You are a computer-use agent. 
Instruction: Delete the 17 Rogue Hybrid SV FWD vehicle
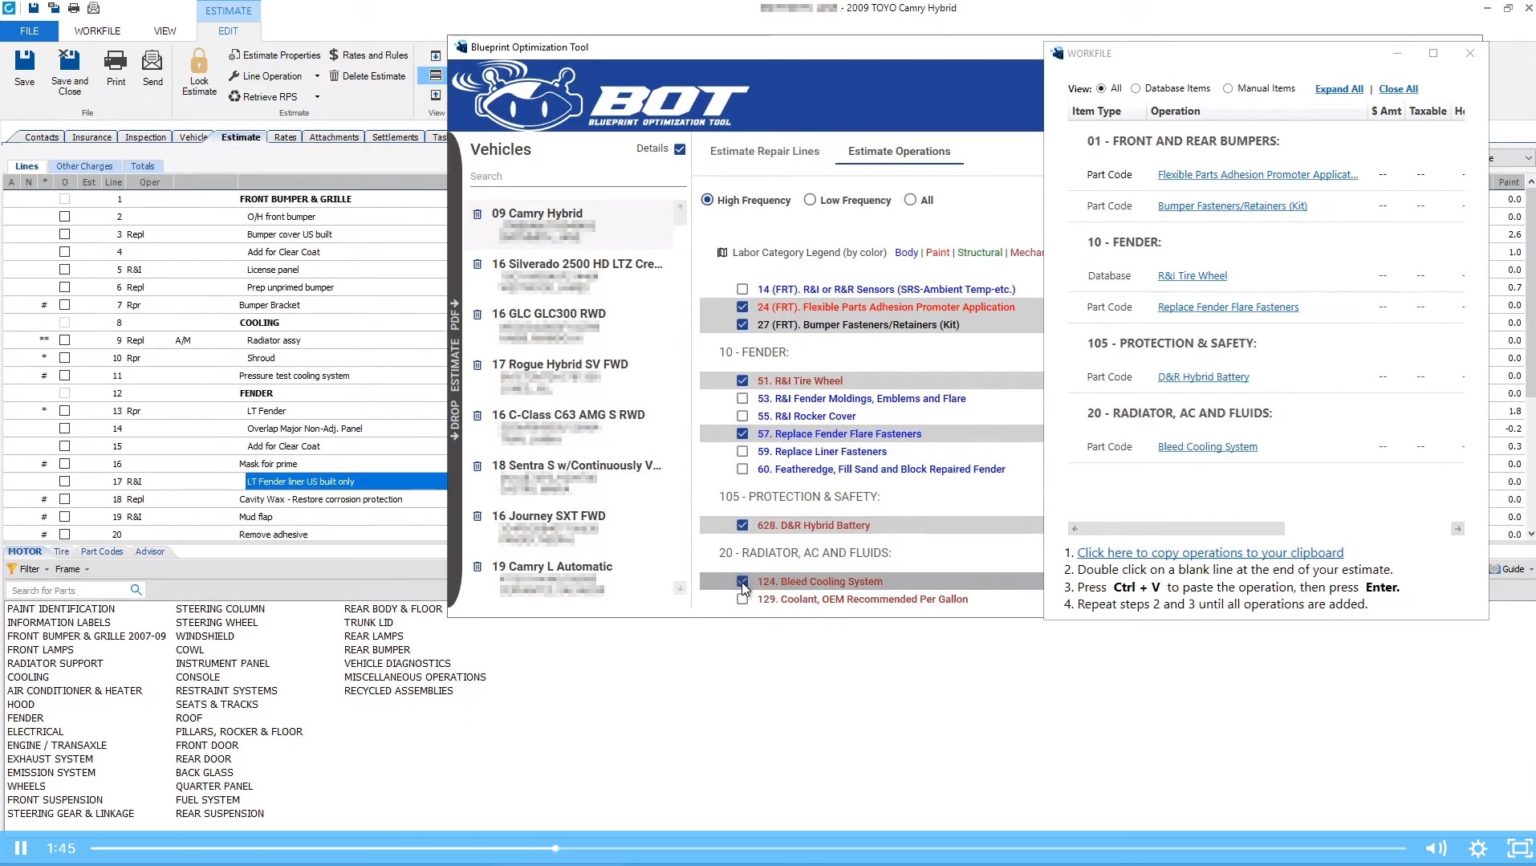coord(477,365)
